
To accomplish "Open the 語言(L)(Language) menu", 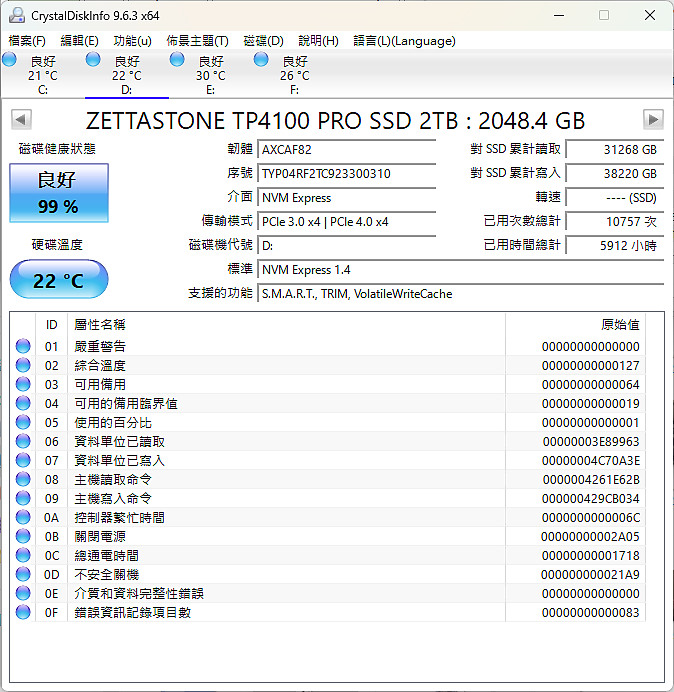I will 404,41.
